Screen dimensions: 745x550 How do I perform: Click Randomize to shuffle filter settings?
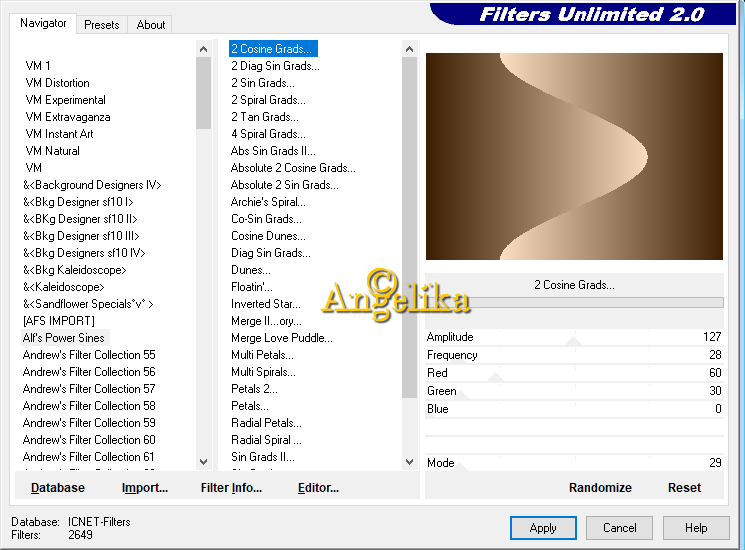pyautogui.click(x=600, y=488)
